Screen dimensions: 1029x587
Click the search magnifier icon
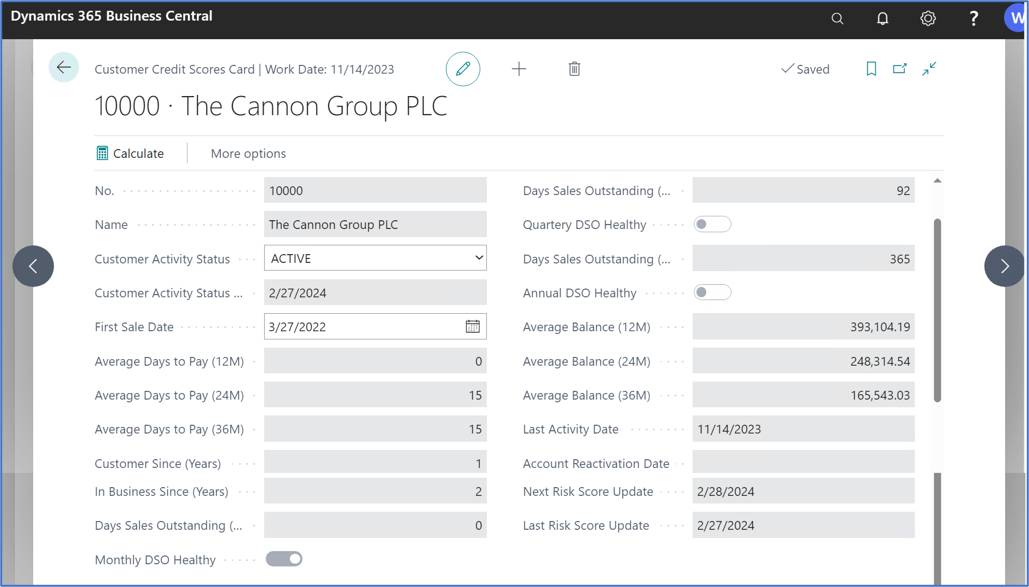[837, 18]
